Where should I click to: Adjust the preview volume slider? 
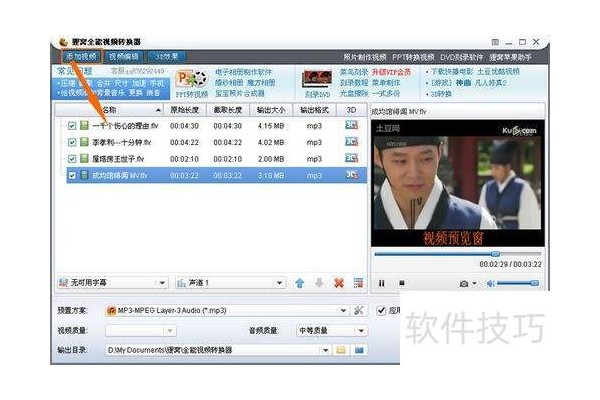pos(517,283)
